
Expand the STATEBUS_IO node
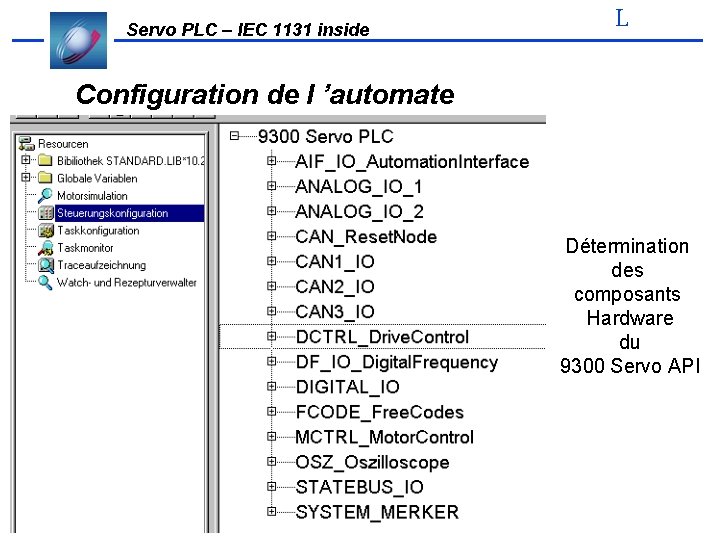pyautogui.click(x=271, y=486)
